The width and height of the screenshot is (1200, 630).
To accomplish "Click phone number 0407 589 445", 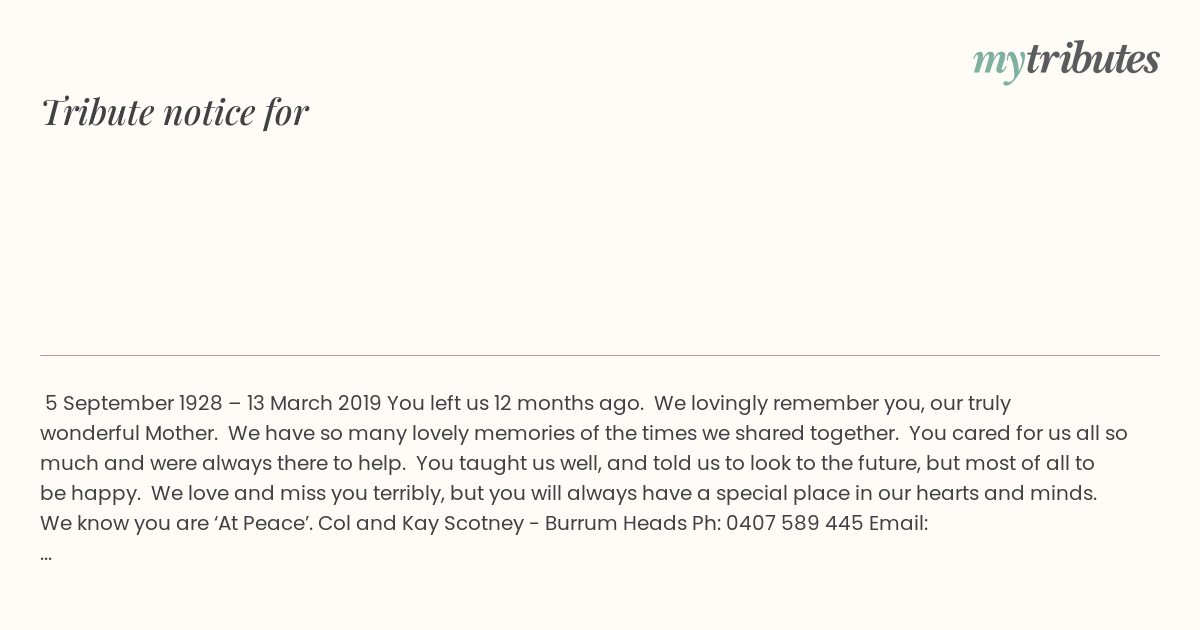I will coord(795,523).
